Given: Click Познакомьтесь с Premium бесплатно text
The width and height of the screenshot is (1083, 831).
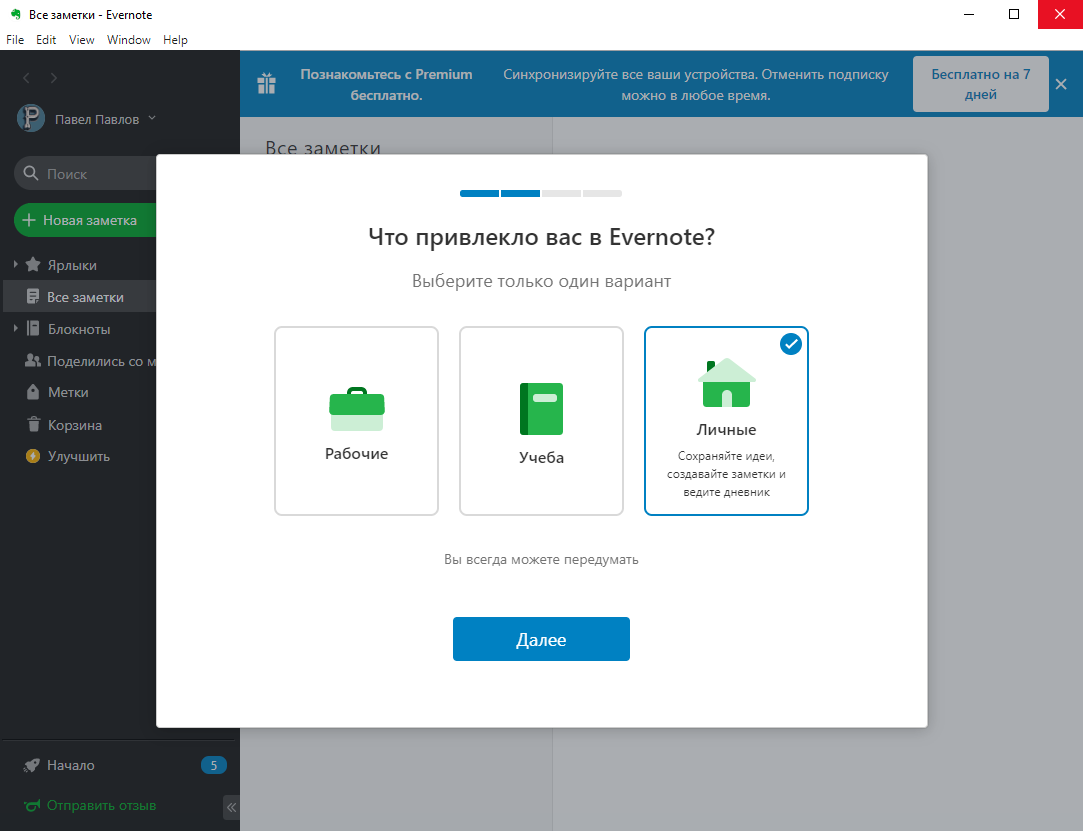Looking at the screenshot, I should click(386, 84).
